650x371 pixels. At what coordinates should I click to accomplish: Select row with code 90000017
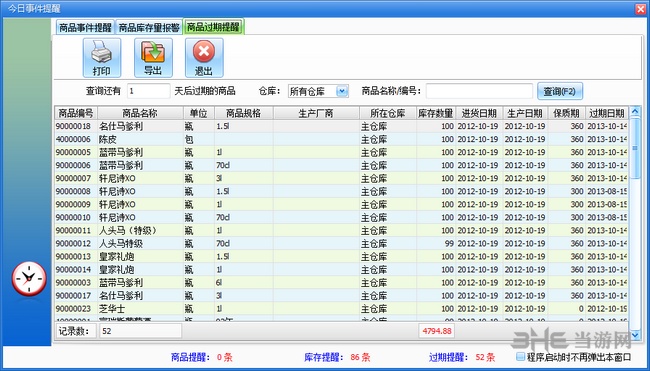[x=342, y=296]
